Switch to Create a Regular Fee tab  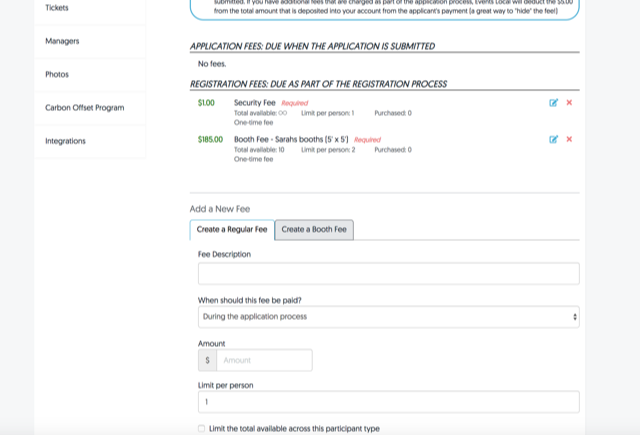pyautogui.click(x=232, y=230)
